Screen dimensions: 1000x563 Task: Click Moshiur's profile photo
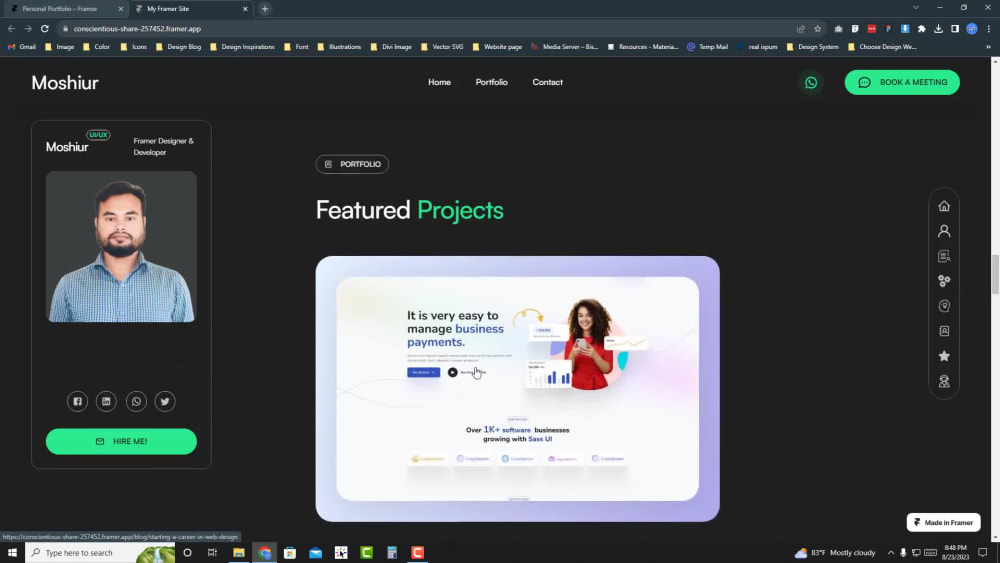[121, 246]
